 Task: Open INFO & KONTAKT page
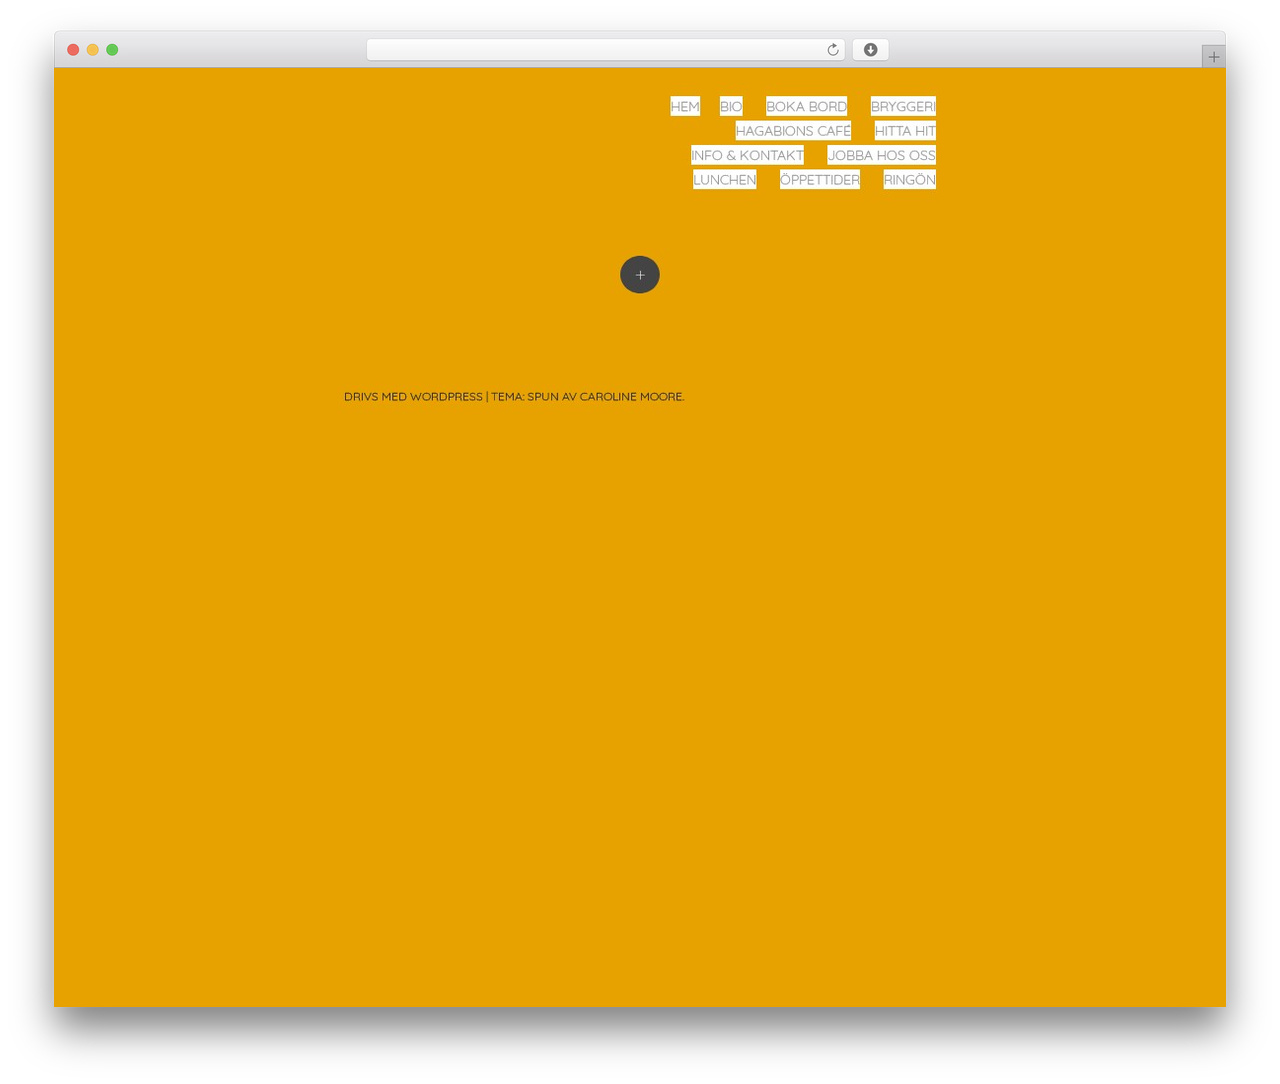[x=747, y=155]
